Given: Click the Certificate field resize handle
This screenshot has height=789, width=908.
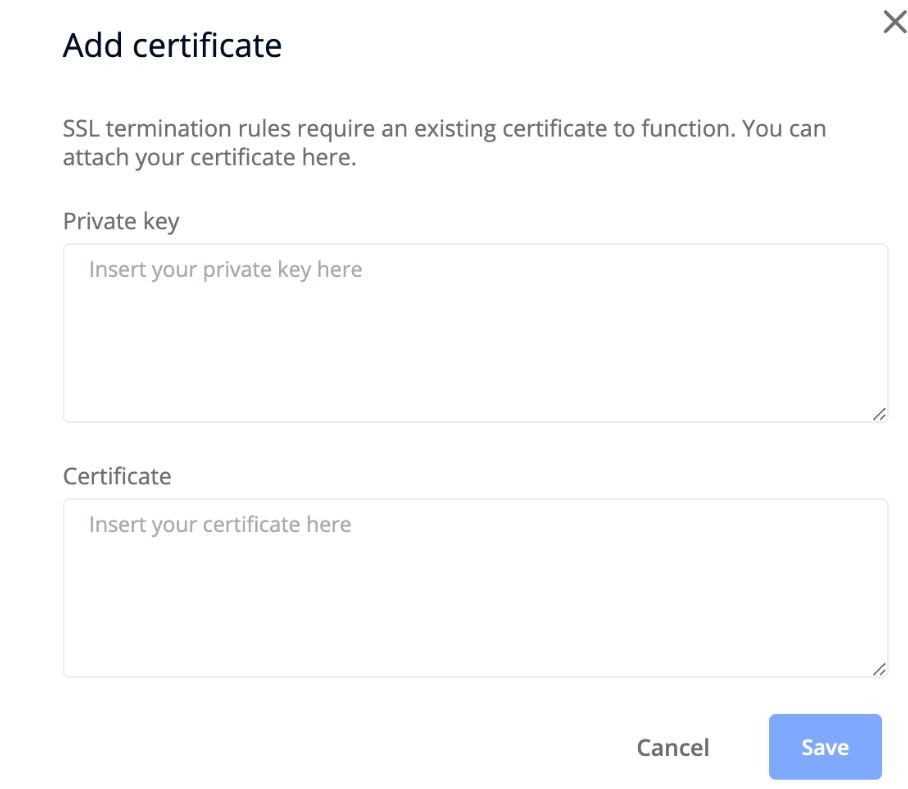Looking at the screenshot, I should [x=879, y=669].
